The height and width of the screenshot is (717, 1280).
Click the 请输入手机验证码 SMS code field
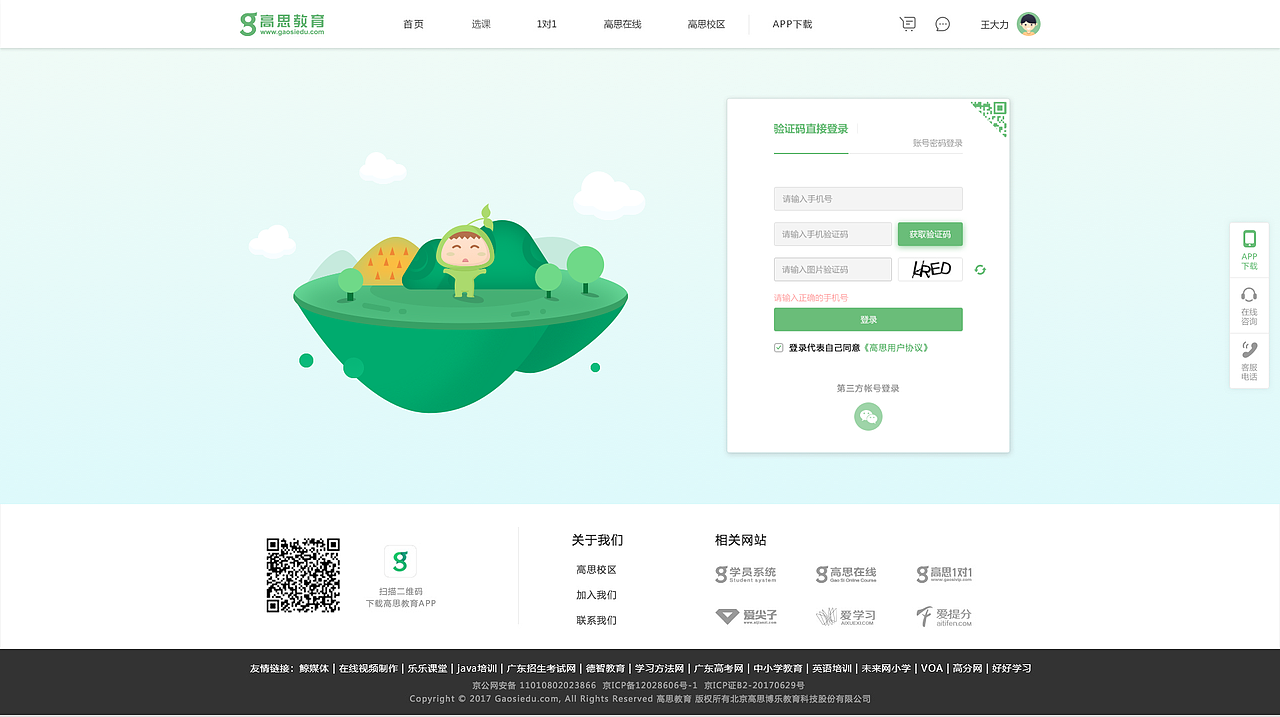pyautogui.click(x=833, y=234)
